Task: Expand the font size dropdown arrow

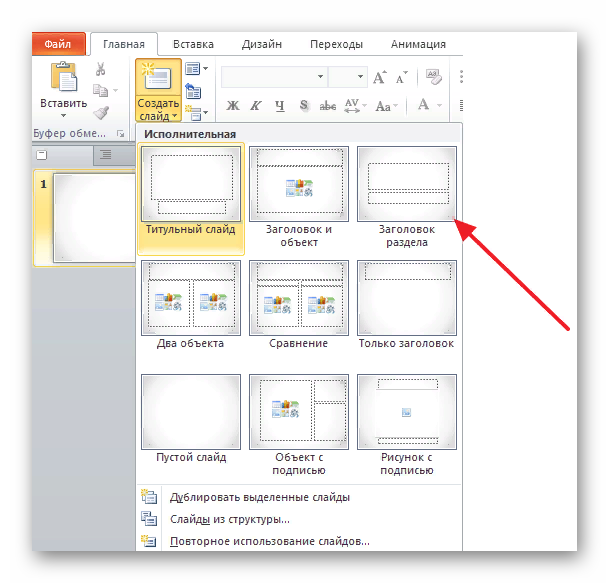Action: click(x=360, y=77)
